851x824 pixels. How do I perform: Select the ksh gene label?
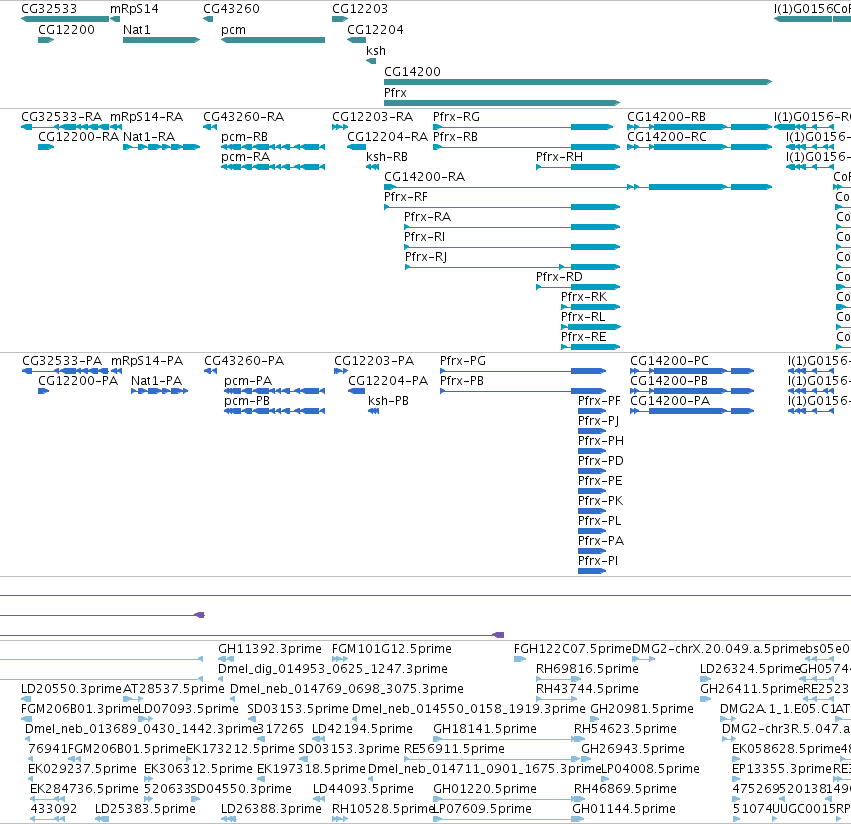click(x=376, y=50)
